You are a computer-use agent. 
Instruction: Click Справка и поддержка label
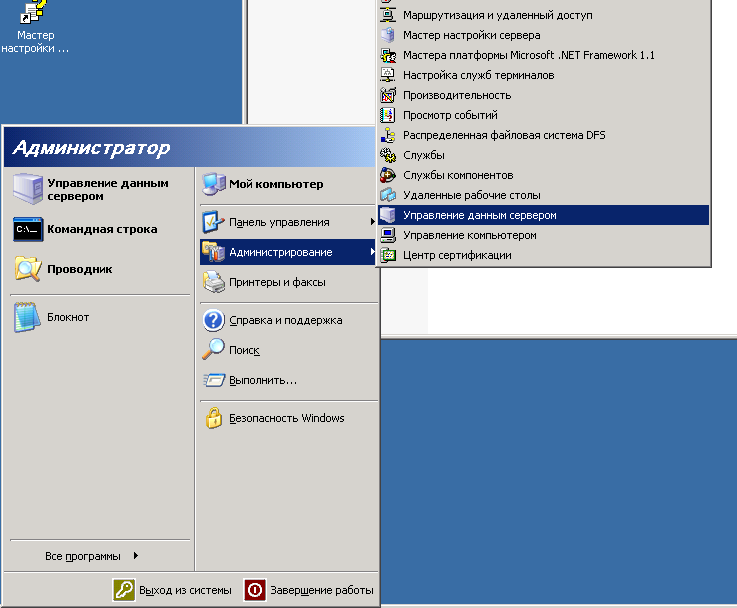coord(286,320)
